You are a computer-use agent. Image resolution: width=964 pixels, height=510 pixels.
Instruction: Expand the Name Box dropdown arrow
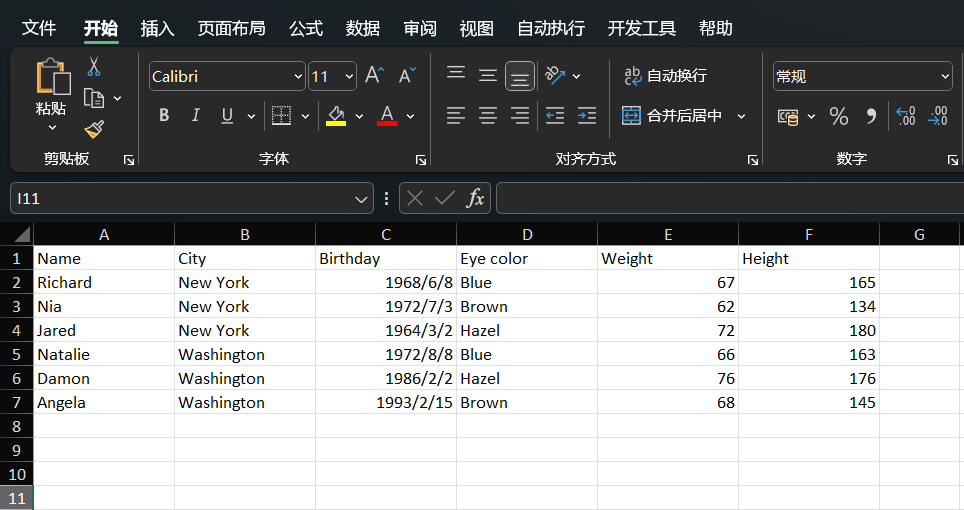point(361,199)
